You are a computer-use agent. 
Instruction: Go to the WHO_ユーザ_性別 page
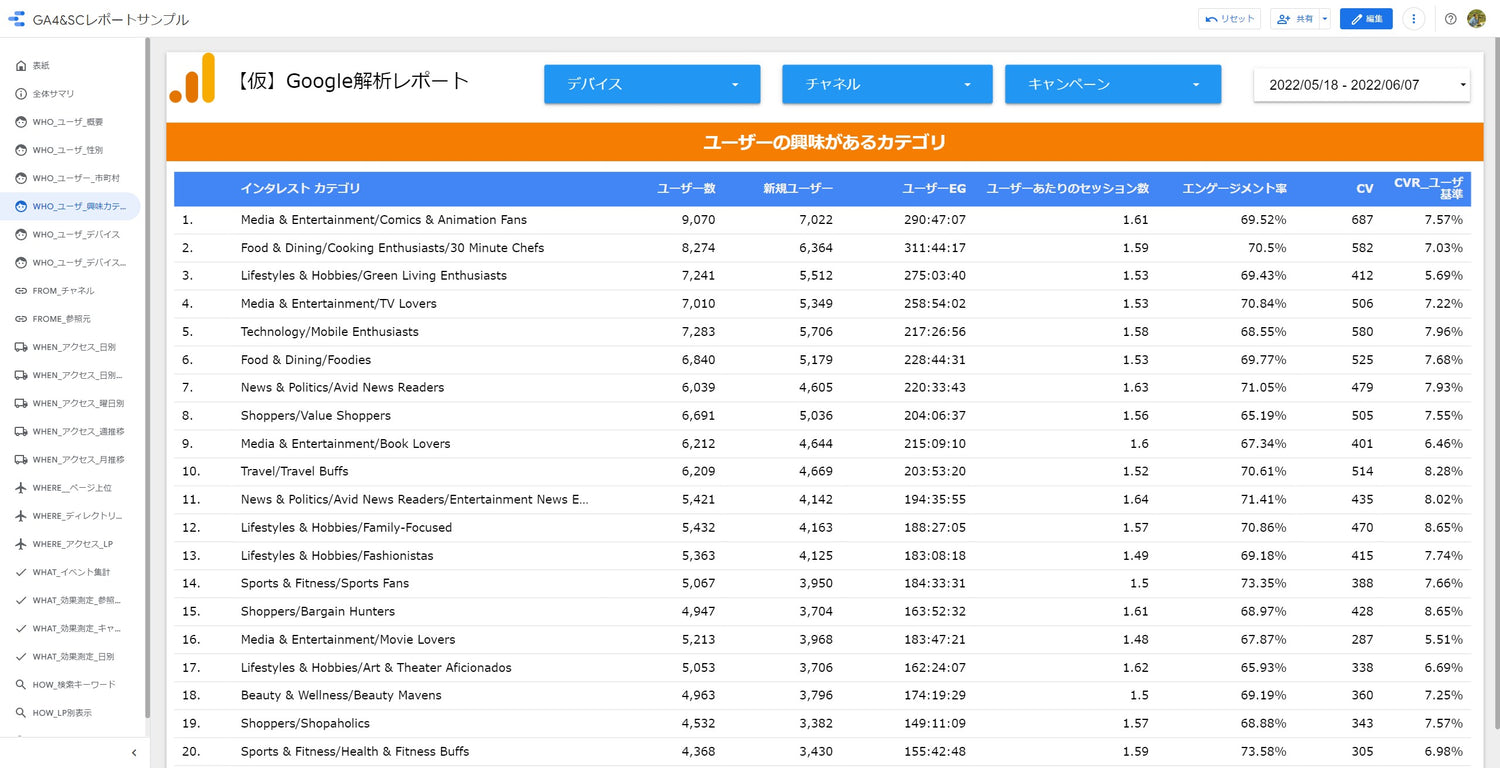click(68, 150)
